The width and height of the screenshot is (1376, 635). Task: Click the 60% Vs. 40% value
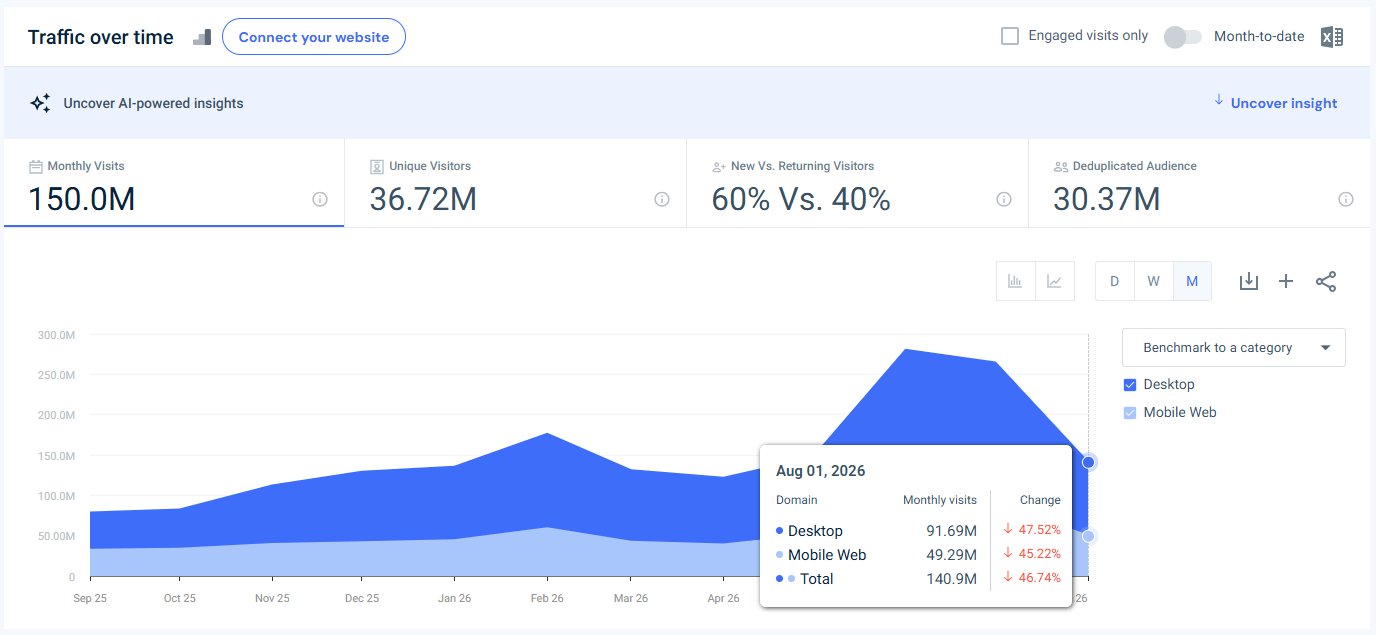[x=801, y=199]
